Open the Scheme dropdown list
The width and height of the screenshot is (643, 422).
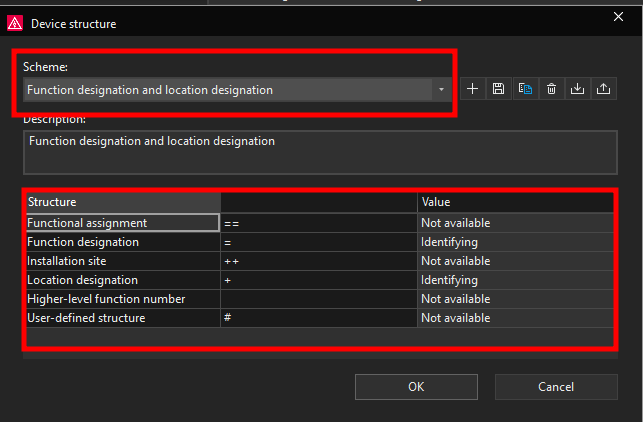coord(441,90)
